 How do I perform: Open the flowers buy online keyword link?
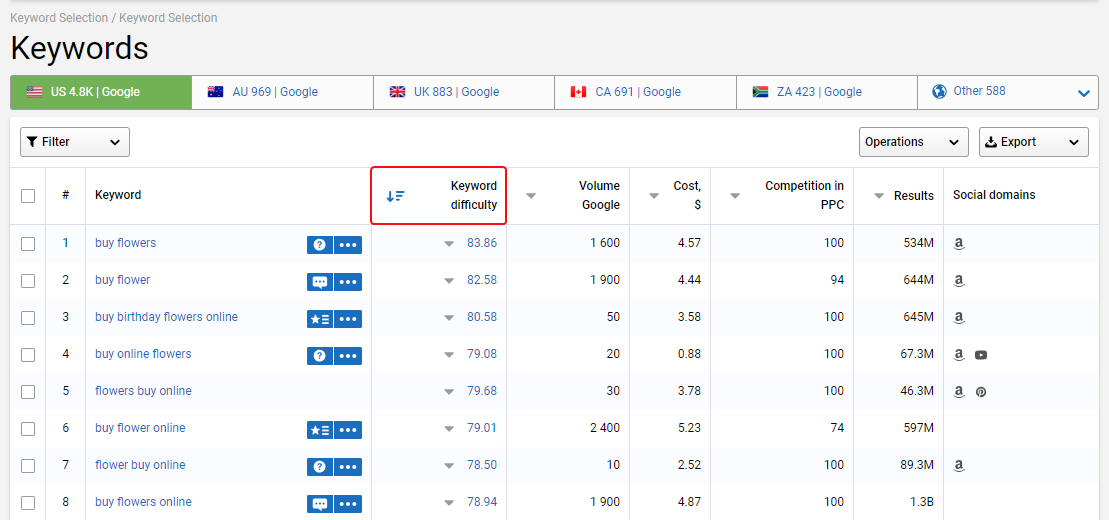click(x=143, y=391)
